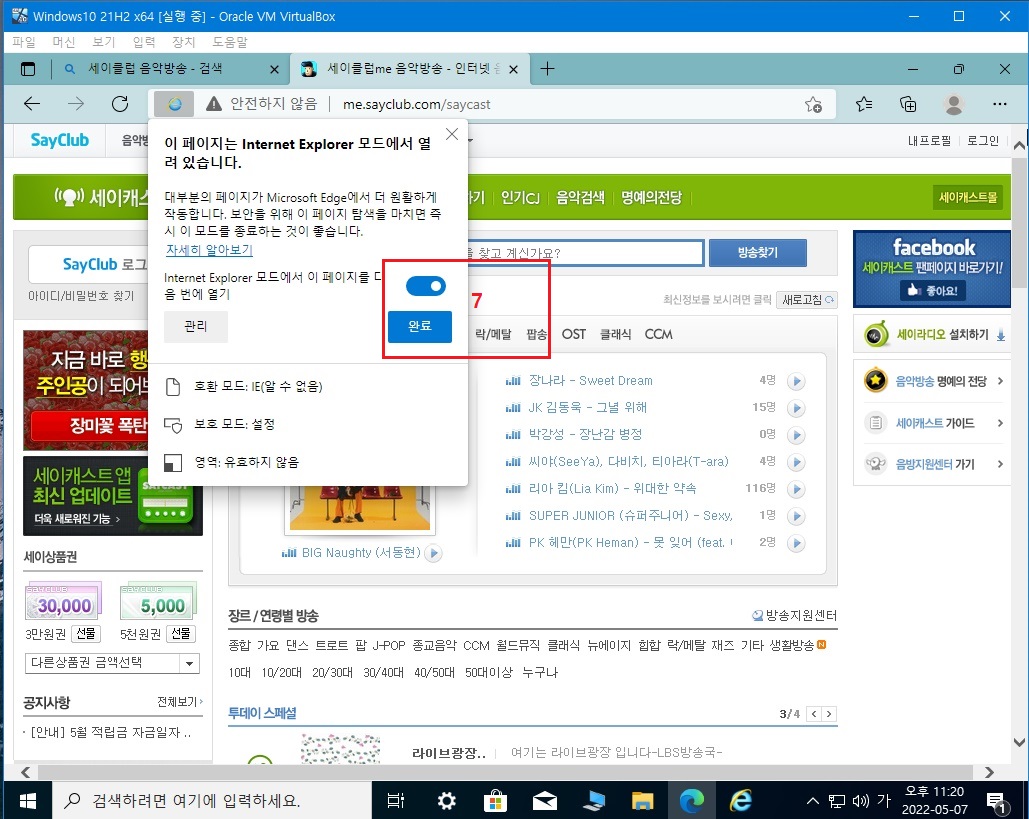Expand 음악방송 명예의 전당 chevron

(x=1000, y=381)
